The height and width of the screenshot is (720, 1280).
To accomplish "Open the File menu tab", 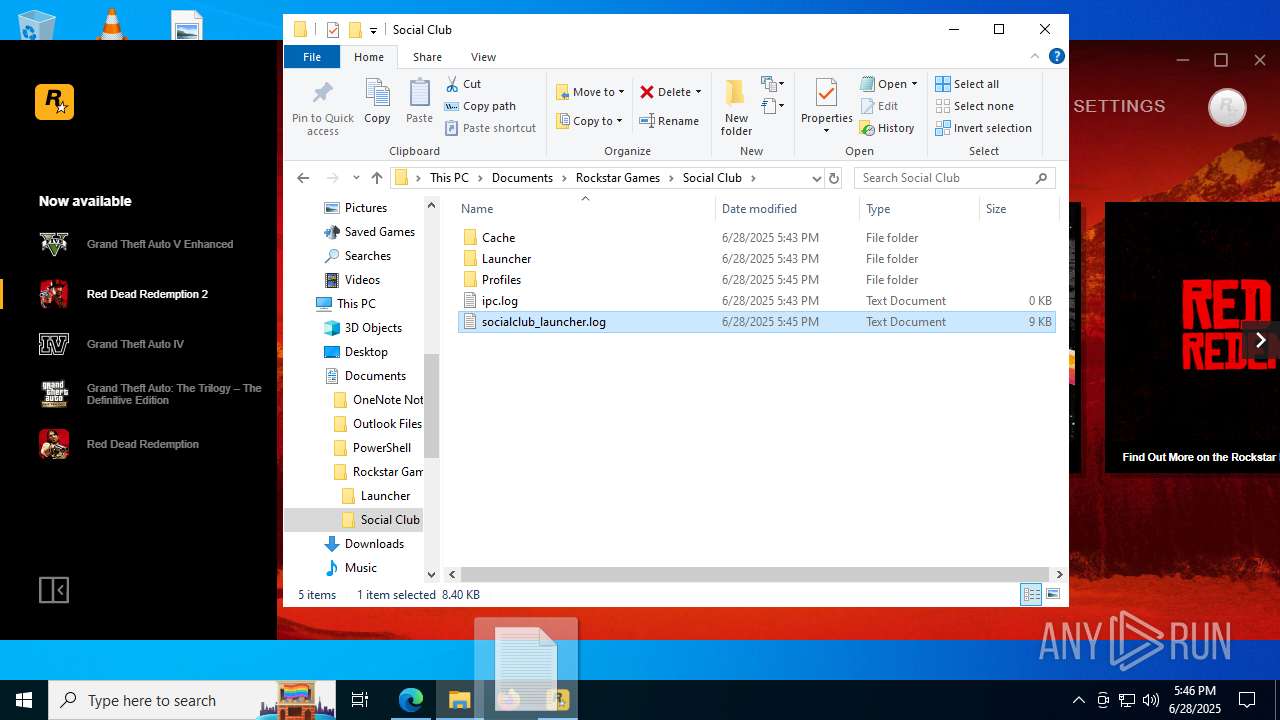I will 312,57.
